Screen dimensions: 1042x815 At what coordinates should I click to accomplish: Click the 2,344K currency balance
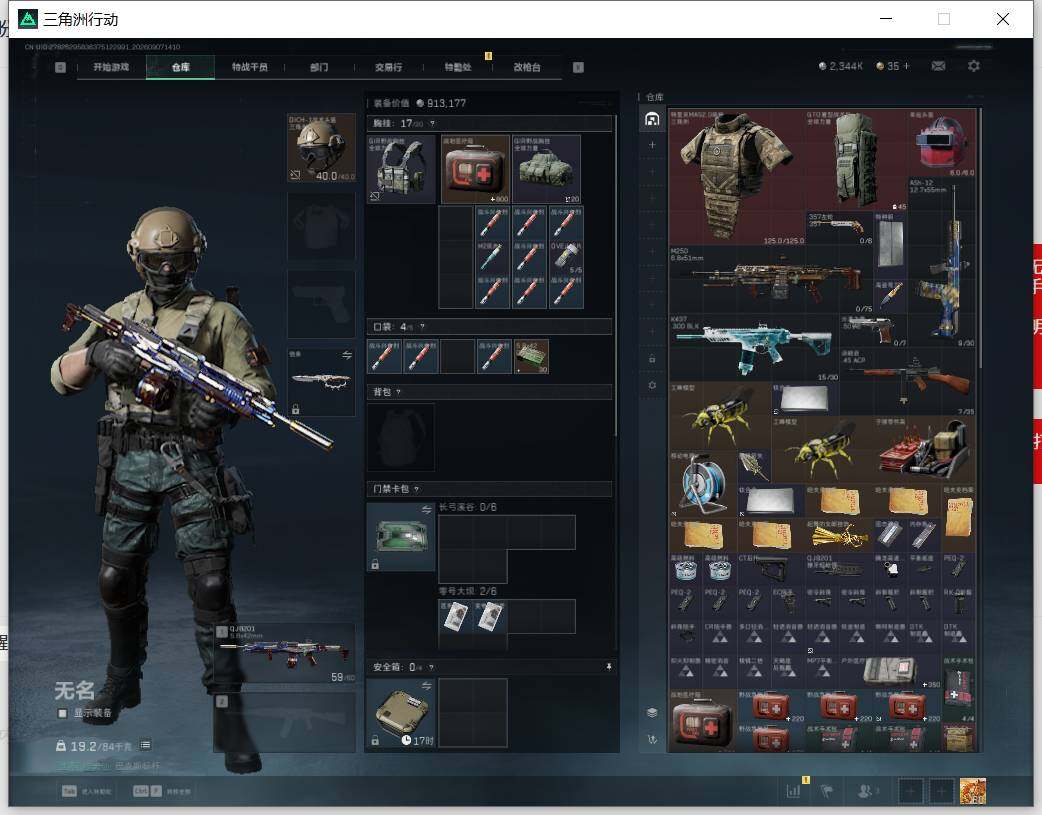click(x=841, y=66)
